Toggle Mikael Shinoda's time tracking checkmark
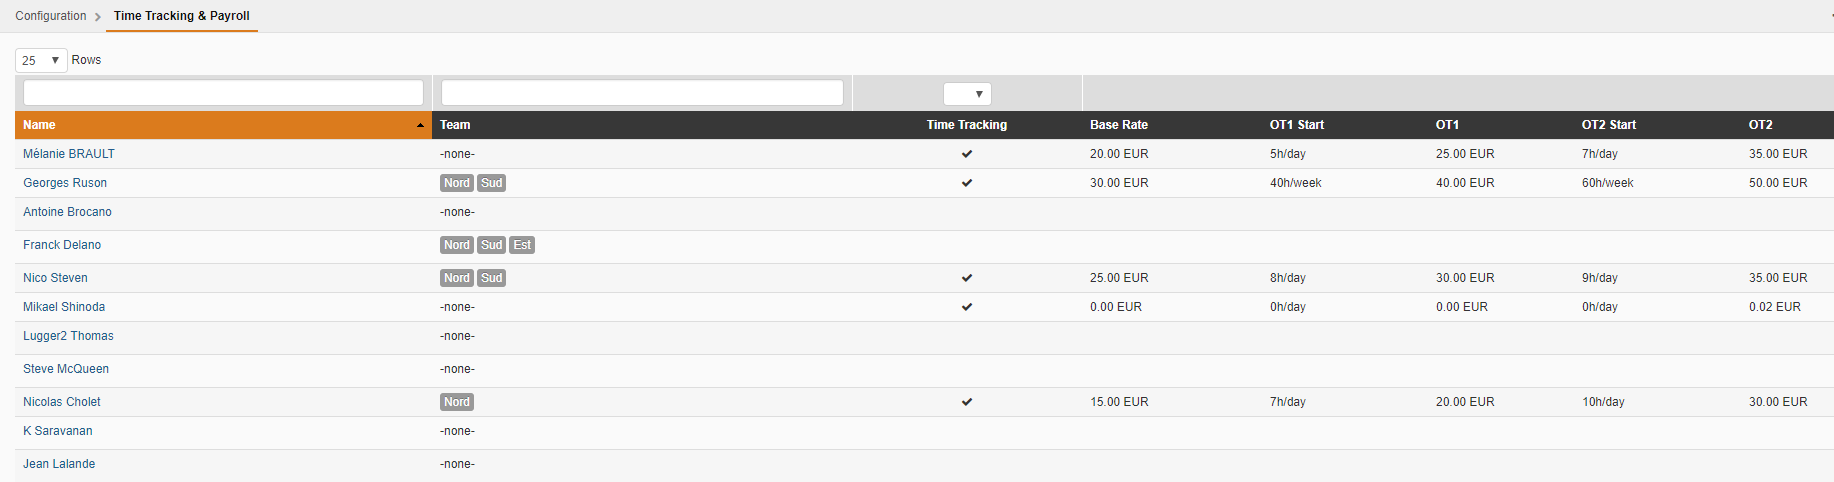This screenshot has height=482, width=1834. point(967,307)
